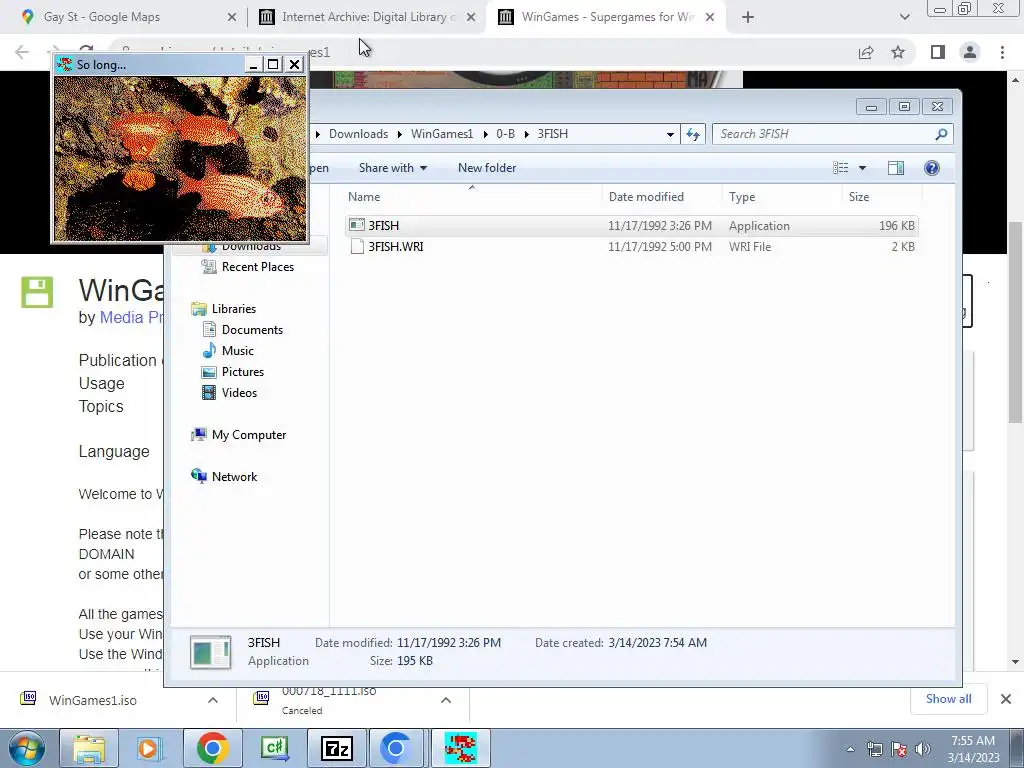The width and height of the screenshot is (1024, 768).
Task: Click the So long... window title icon
Action: point(64,64)
